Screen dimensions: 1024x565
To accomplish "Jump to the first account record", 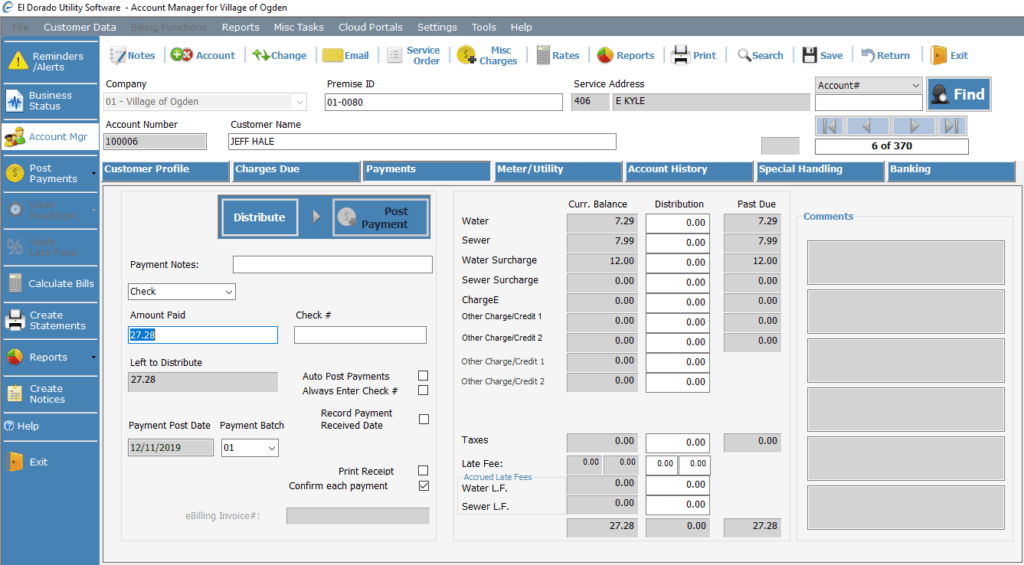I will 829,126.
